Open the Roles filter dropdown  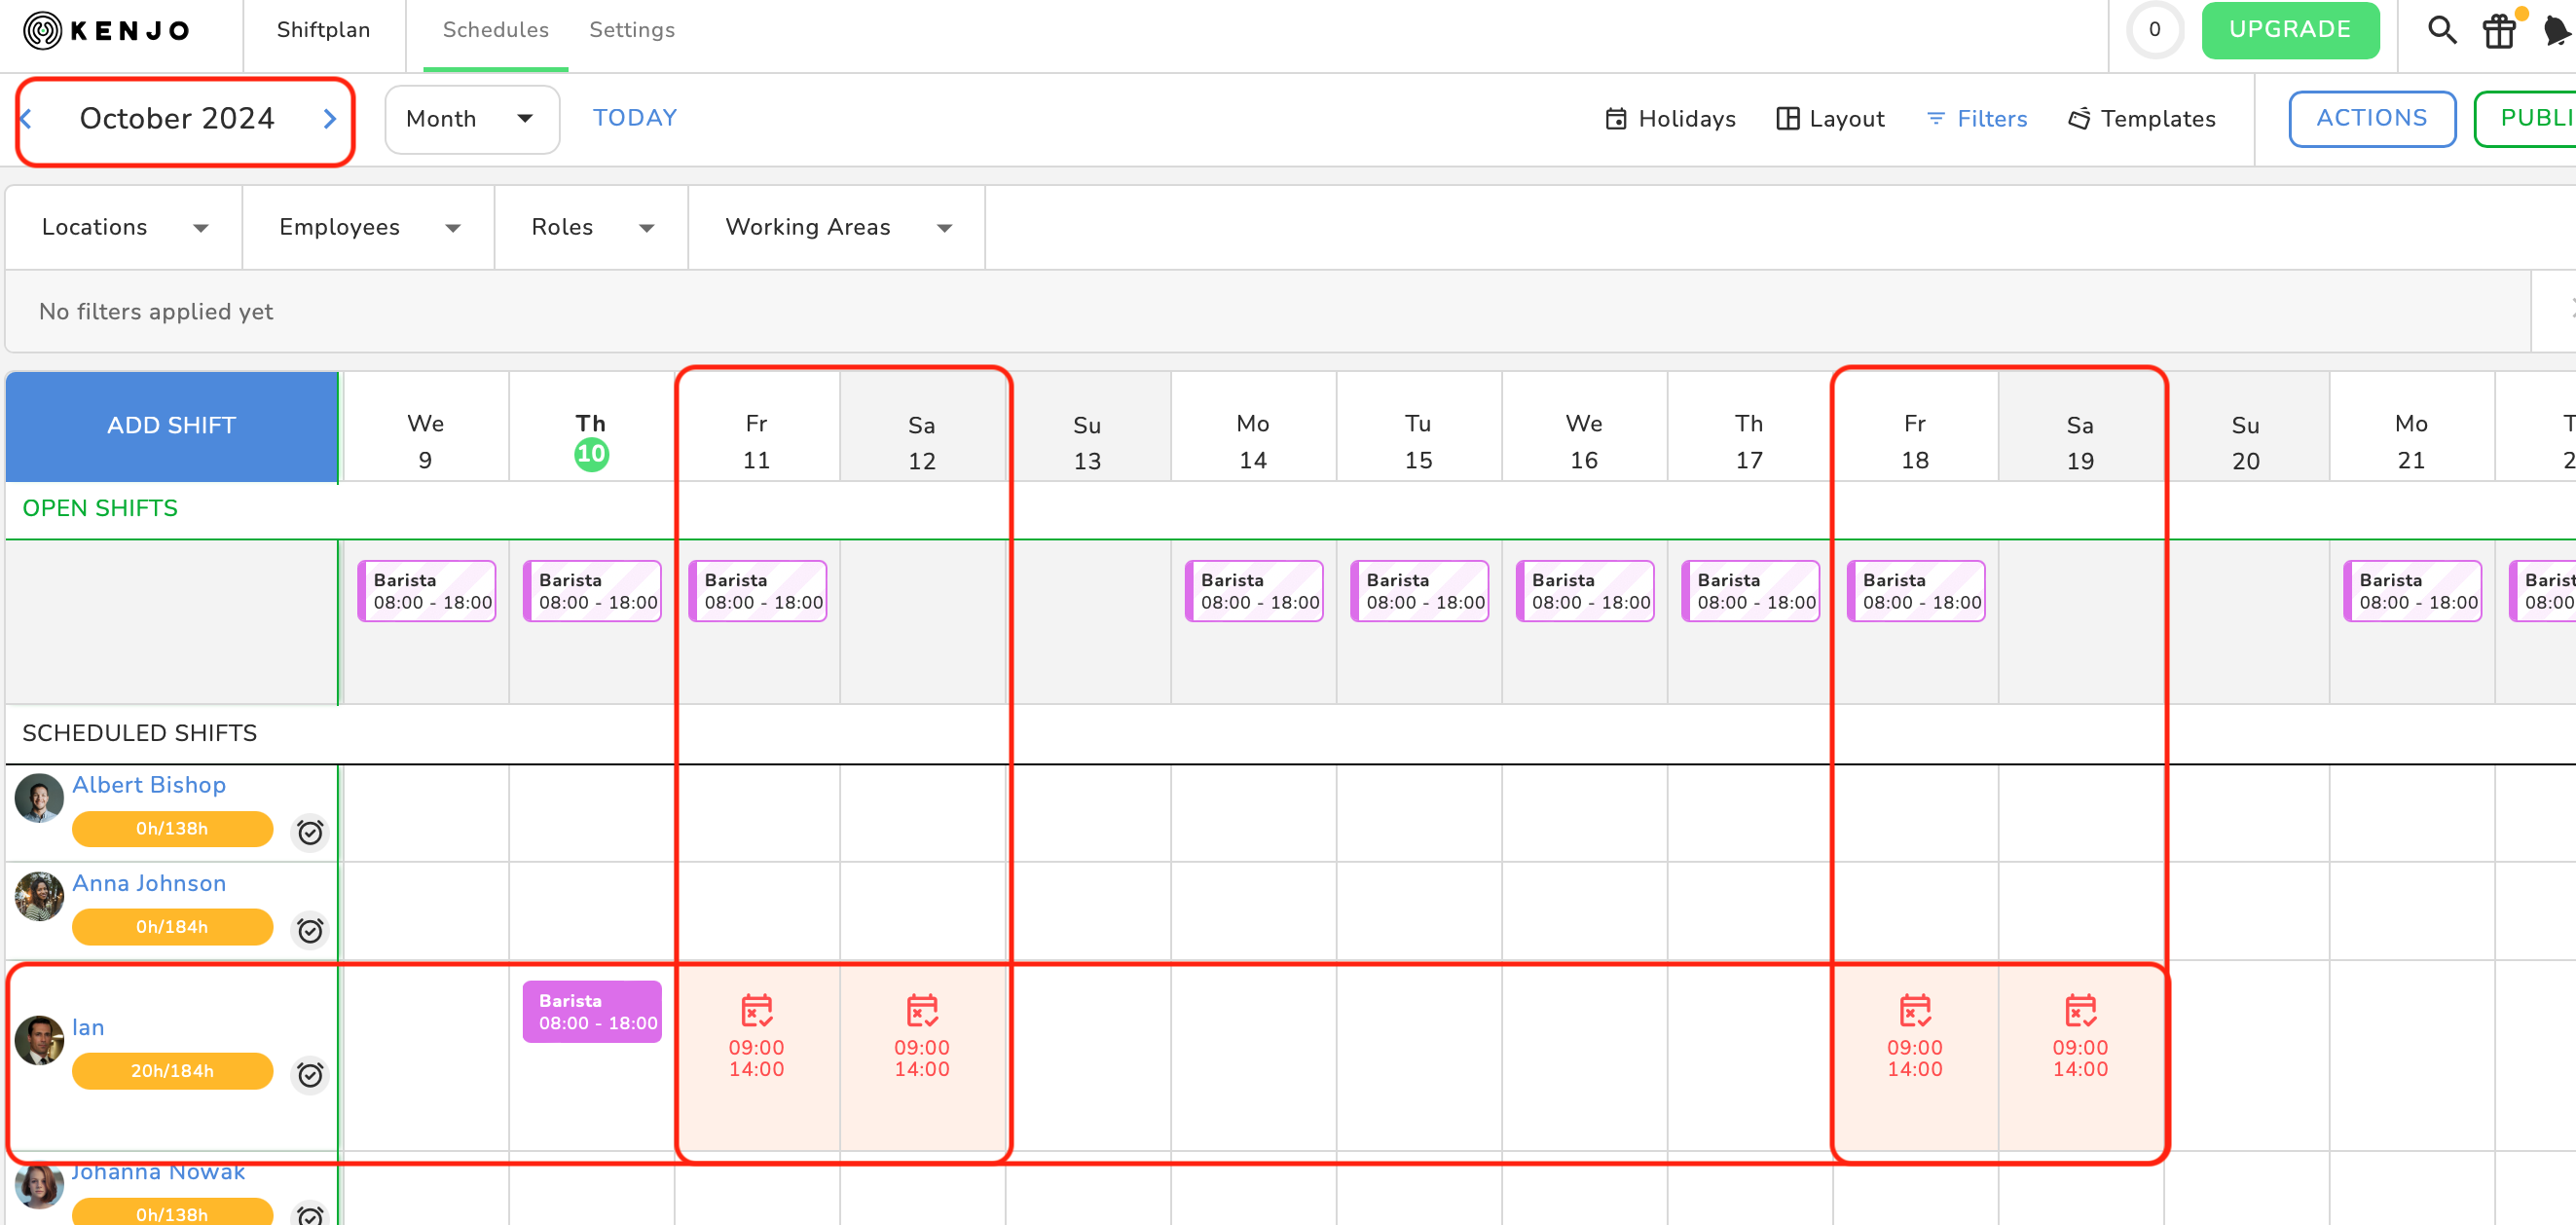[x=591, y=227]
